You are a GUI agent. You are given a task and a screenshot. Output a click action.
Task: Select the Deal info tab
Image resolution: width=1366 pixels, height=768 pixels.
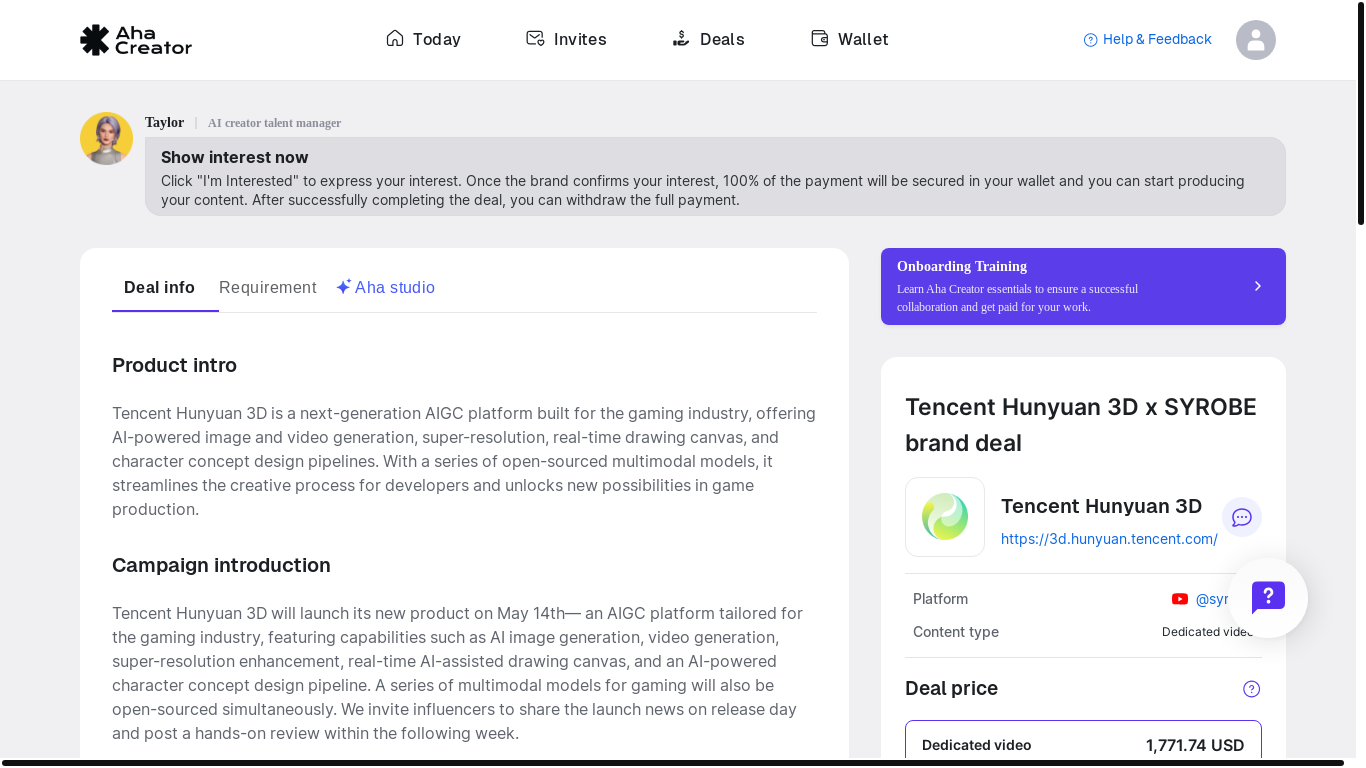(160, 288)
